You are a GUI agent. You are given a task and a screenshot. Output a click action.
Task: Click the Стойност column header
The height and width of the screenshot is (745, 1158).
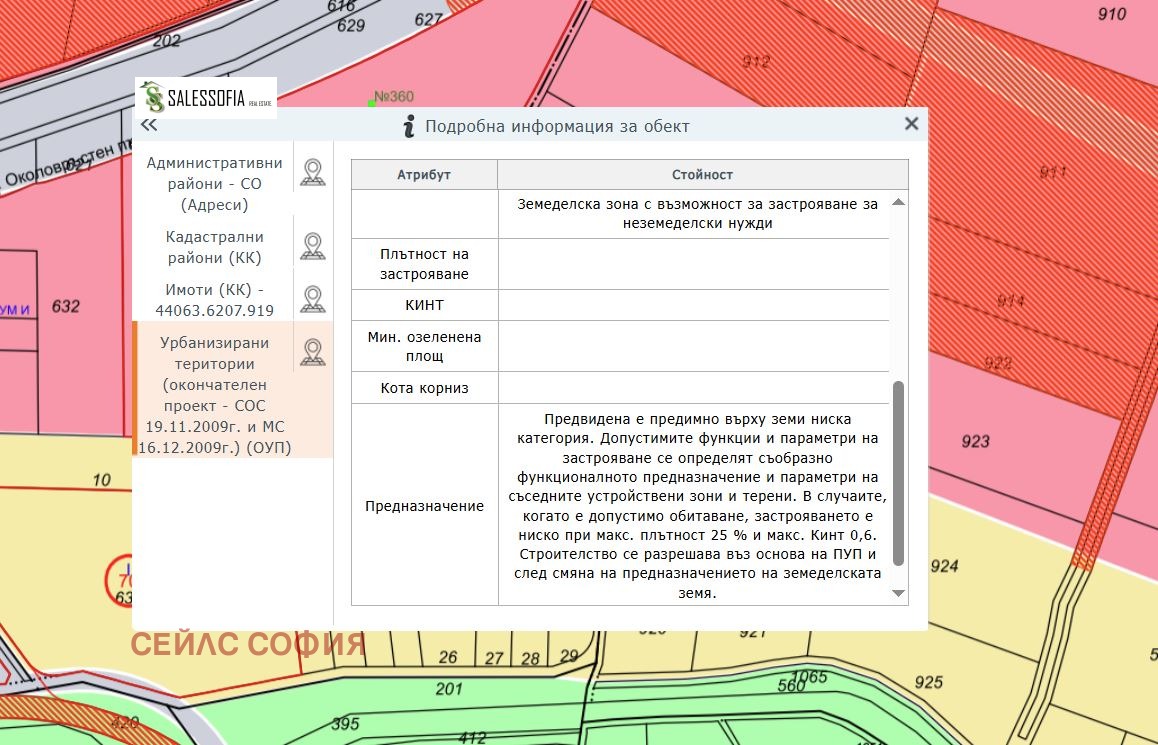tap(702, 175)
